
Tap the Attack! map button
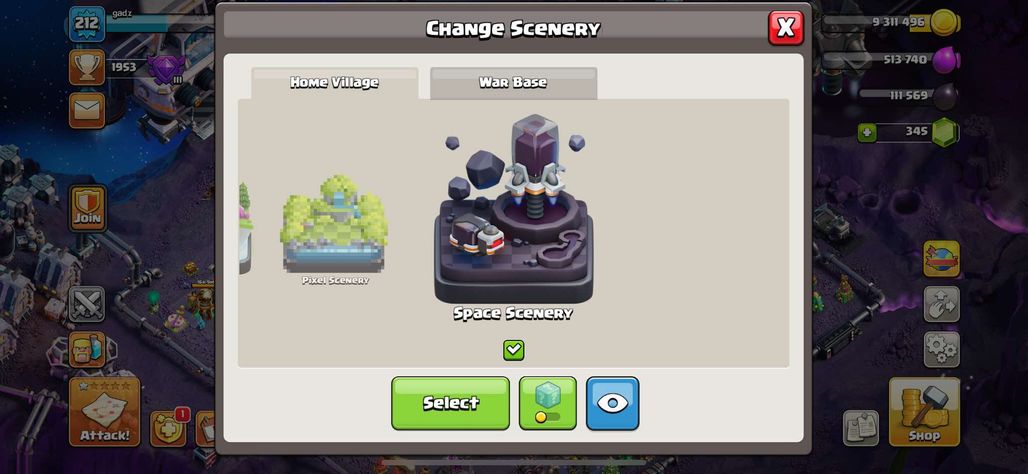click(x=104, y=412)
